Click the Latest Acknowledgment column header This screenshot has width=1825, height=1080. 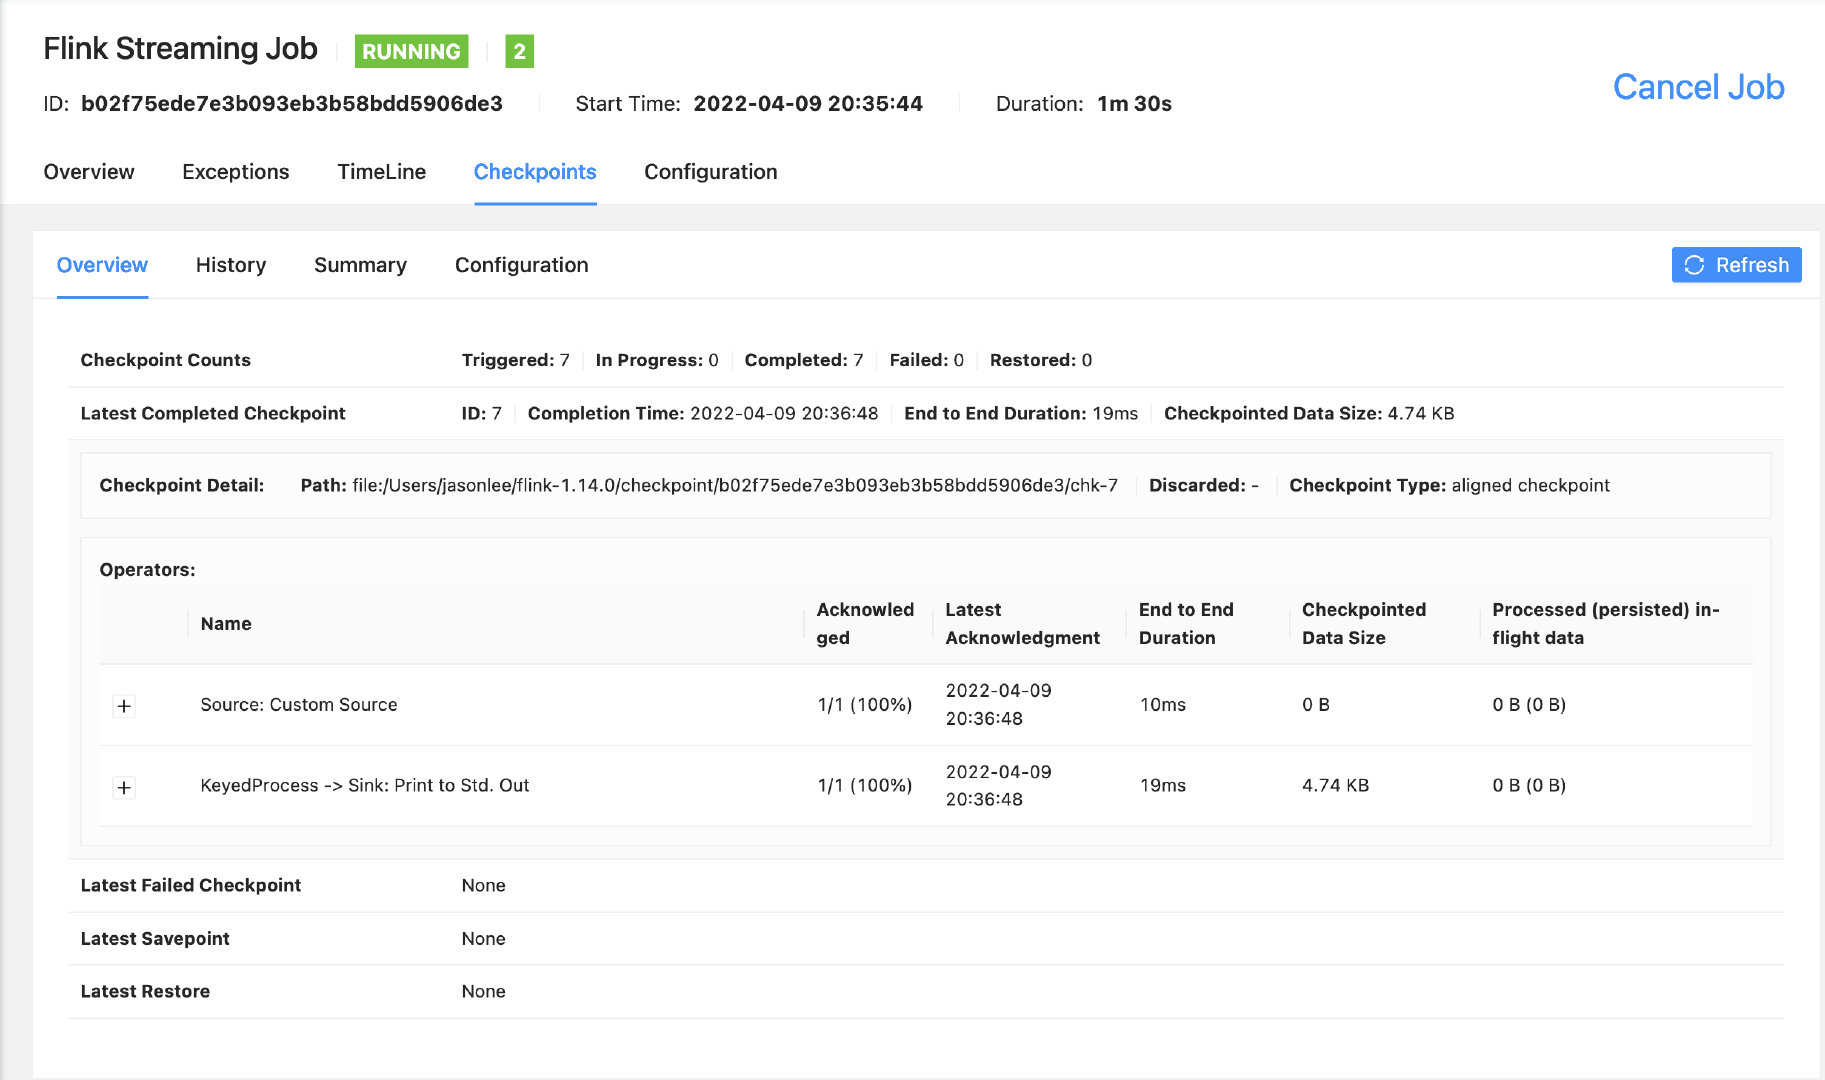click(x=1022, y=624)
